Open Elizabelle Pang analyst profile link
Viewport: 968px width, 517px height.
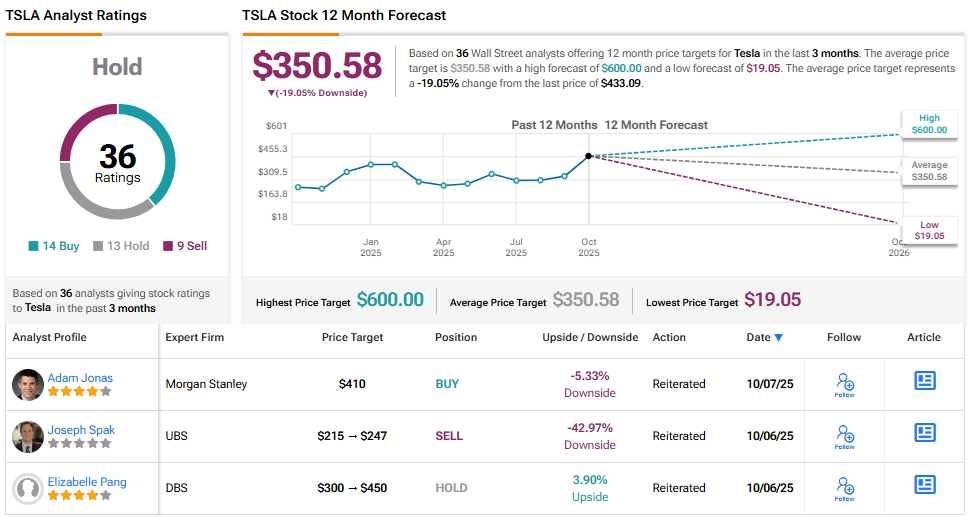click(x=87, y=482)
